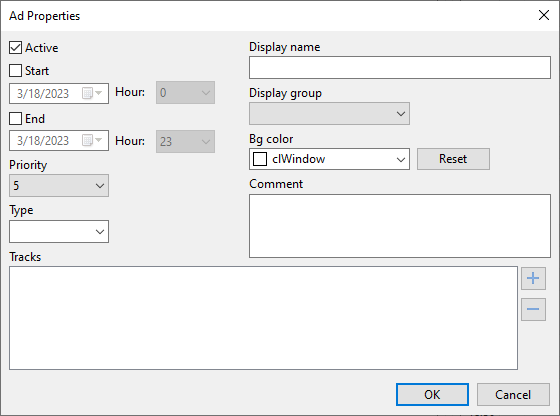Image resolution: width=560 pixels, height=416 pixels.
Task: Focus the Display name text field
Action: (x=400, y=67)
